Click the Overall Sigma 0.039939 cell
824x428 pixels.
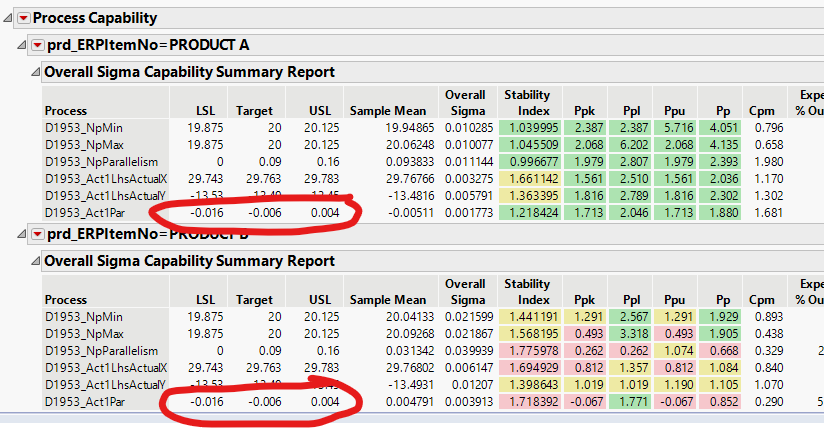point(469,351)
